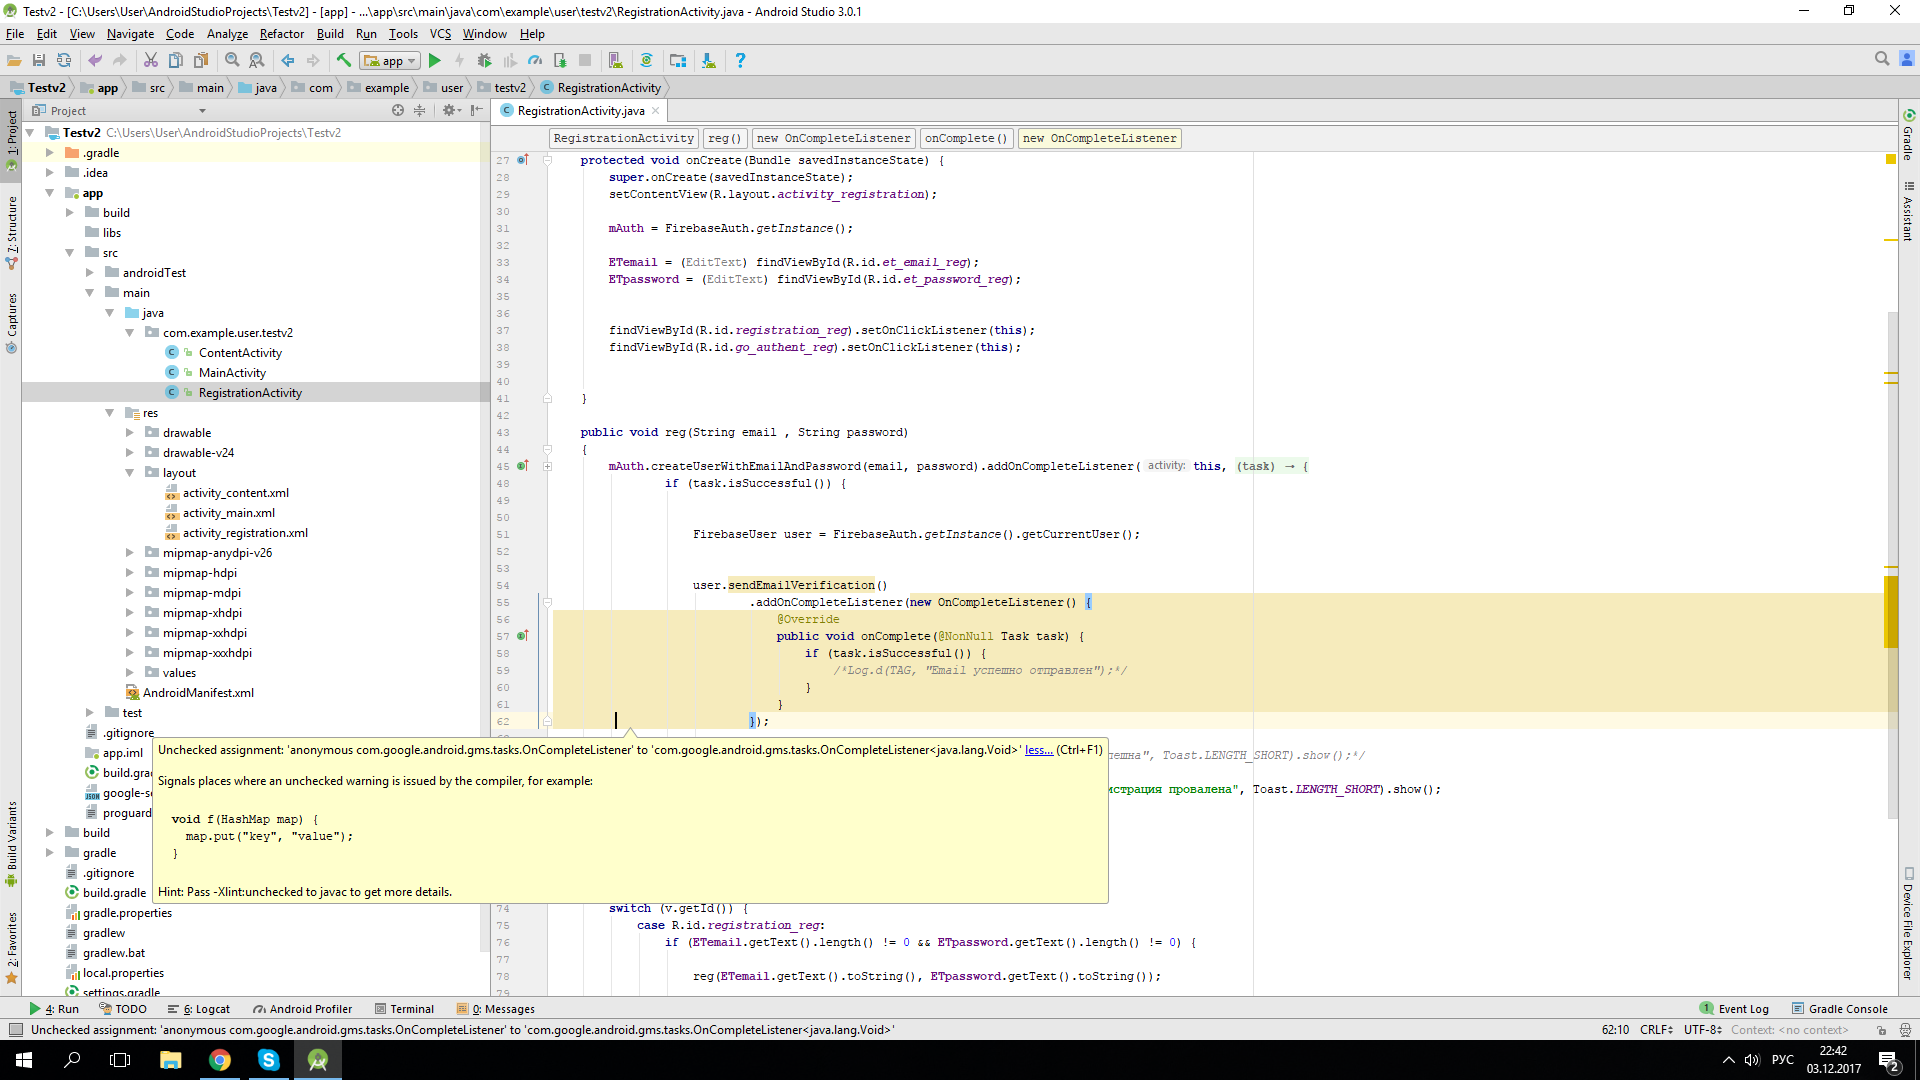Open Skype from the taskbar
The image size is (1920, 1080).
coord(269,1060)
